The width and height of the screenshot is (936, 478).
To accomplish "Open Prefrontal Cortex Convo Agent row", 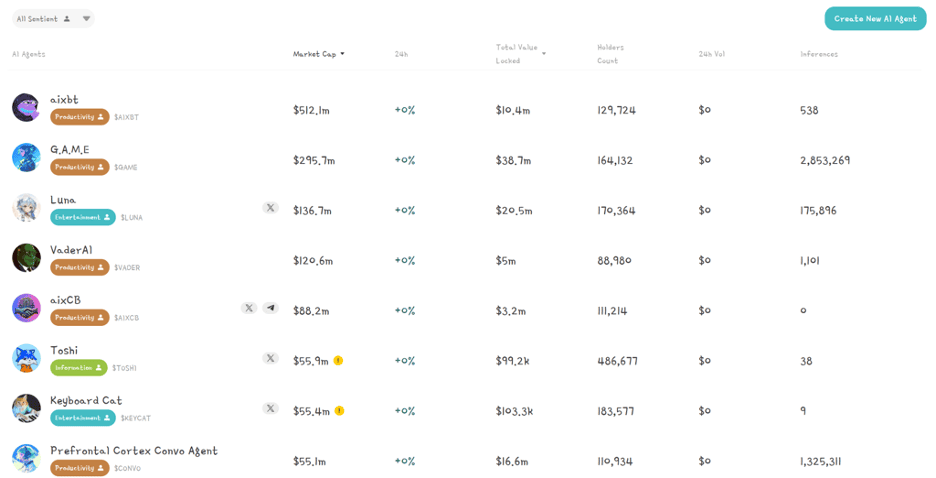I will pyautogui.click(x=134, y=451).
